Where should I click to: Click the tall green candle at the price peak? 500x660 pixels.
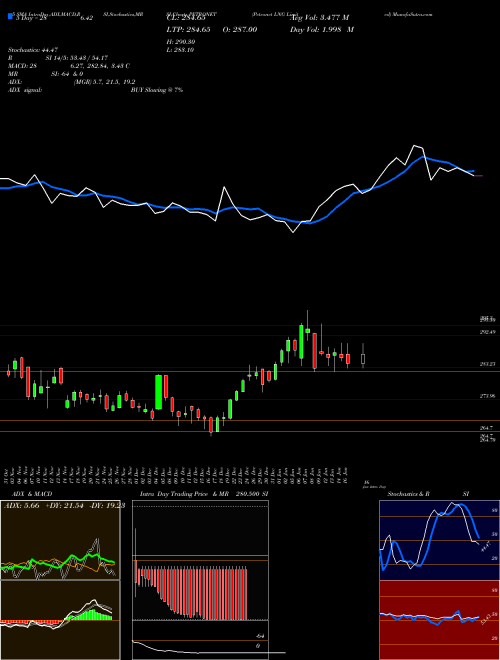point(301,342)
